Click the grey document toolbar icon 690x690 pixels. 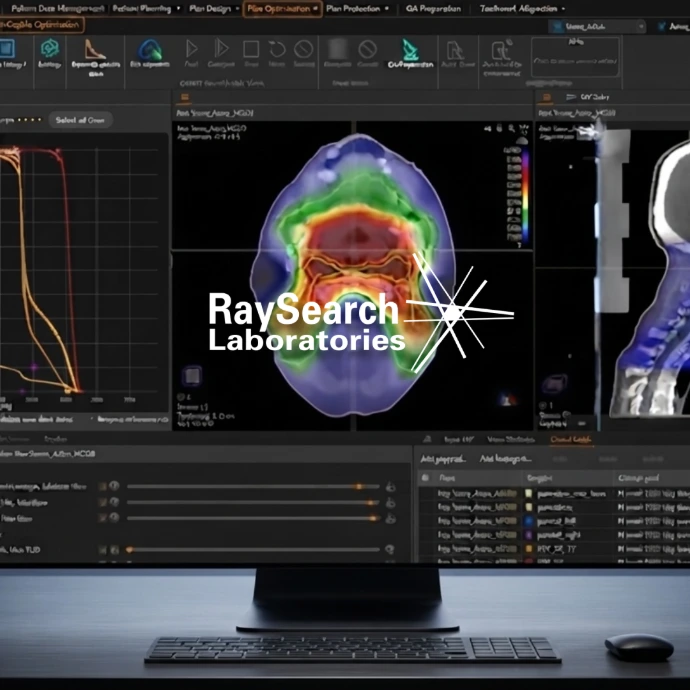pyautogui.click(x=455, y=50)
